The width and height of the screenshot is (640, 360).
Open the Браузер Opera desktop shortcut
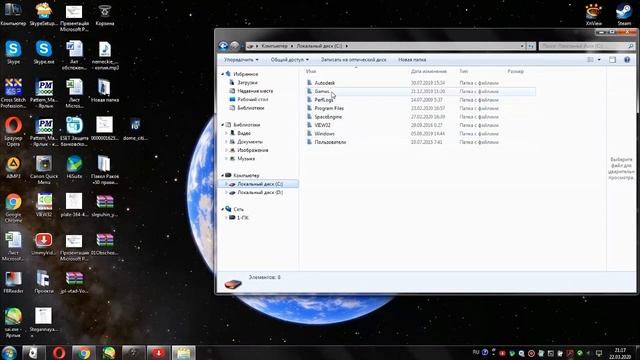[13, 131]
